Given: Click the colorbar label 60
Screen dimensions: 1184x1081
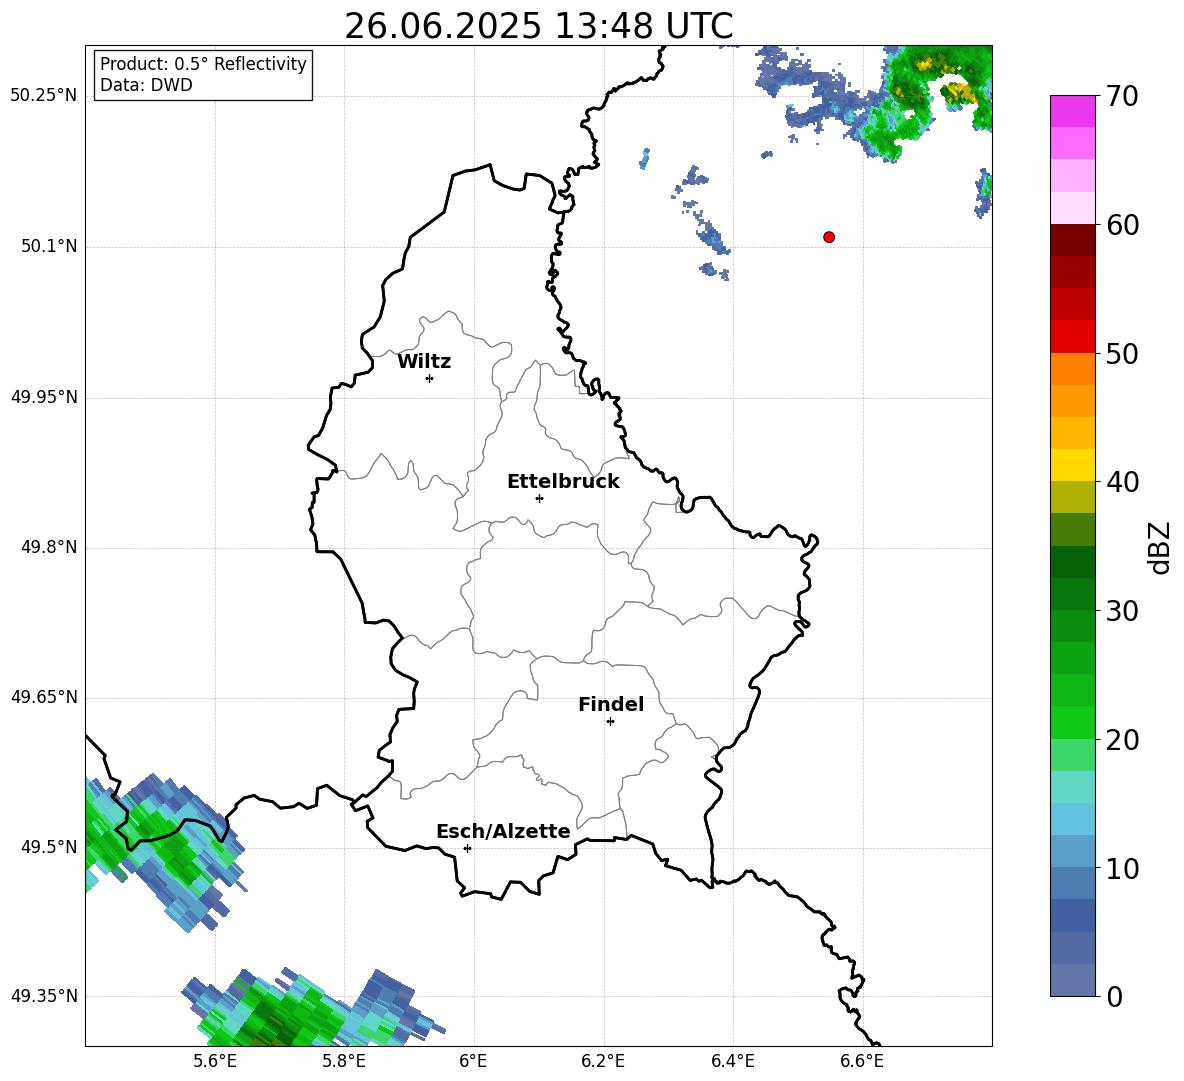Looking at the screenshot, I should click(x=1123, y=225).
